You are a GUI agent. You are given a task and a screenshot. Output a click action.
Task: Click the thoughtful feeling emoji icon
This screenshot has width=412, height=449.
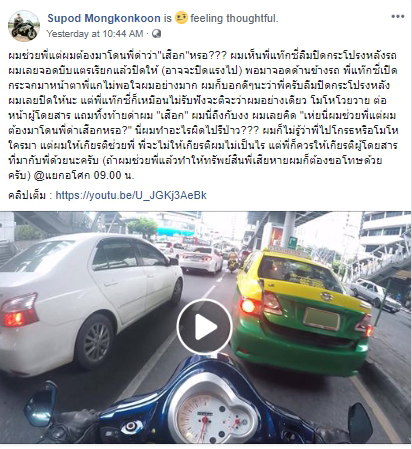(x=181, y=17)
